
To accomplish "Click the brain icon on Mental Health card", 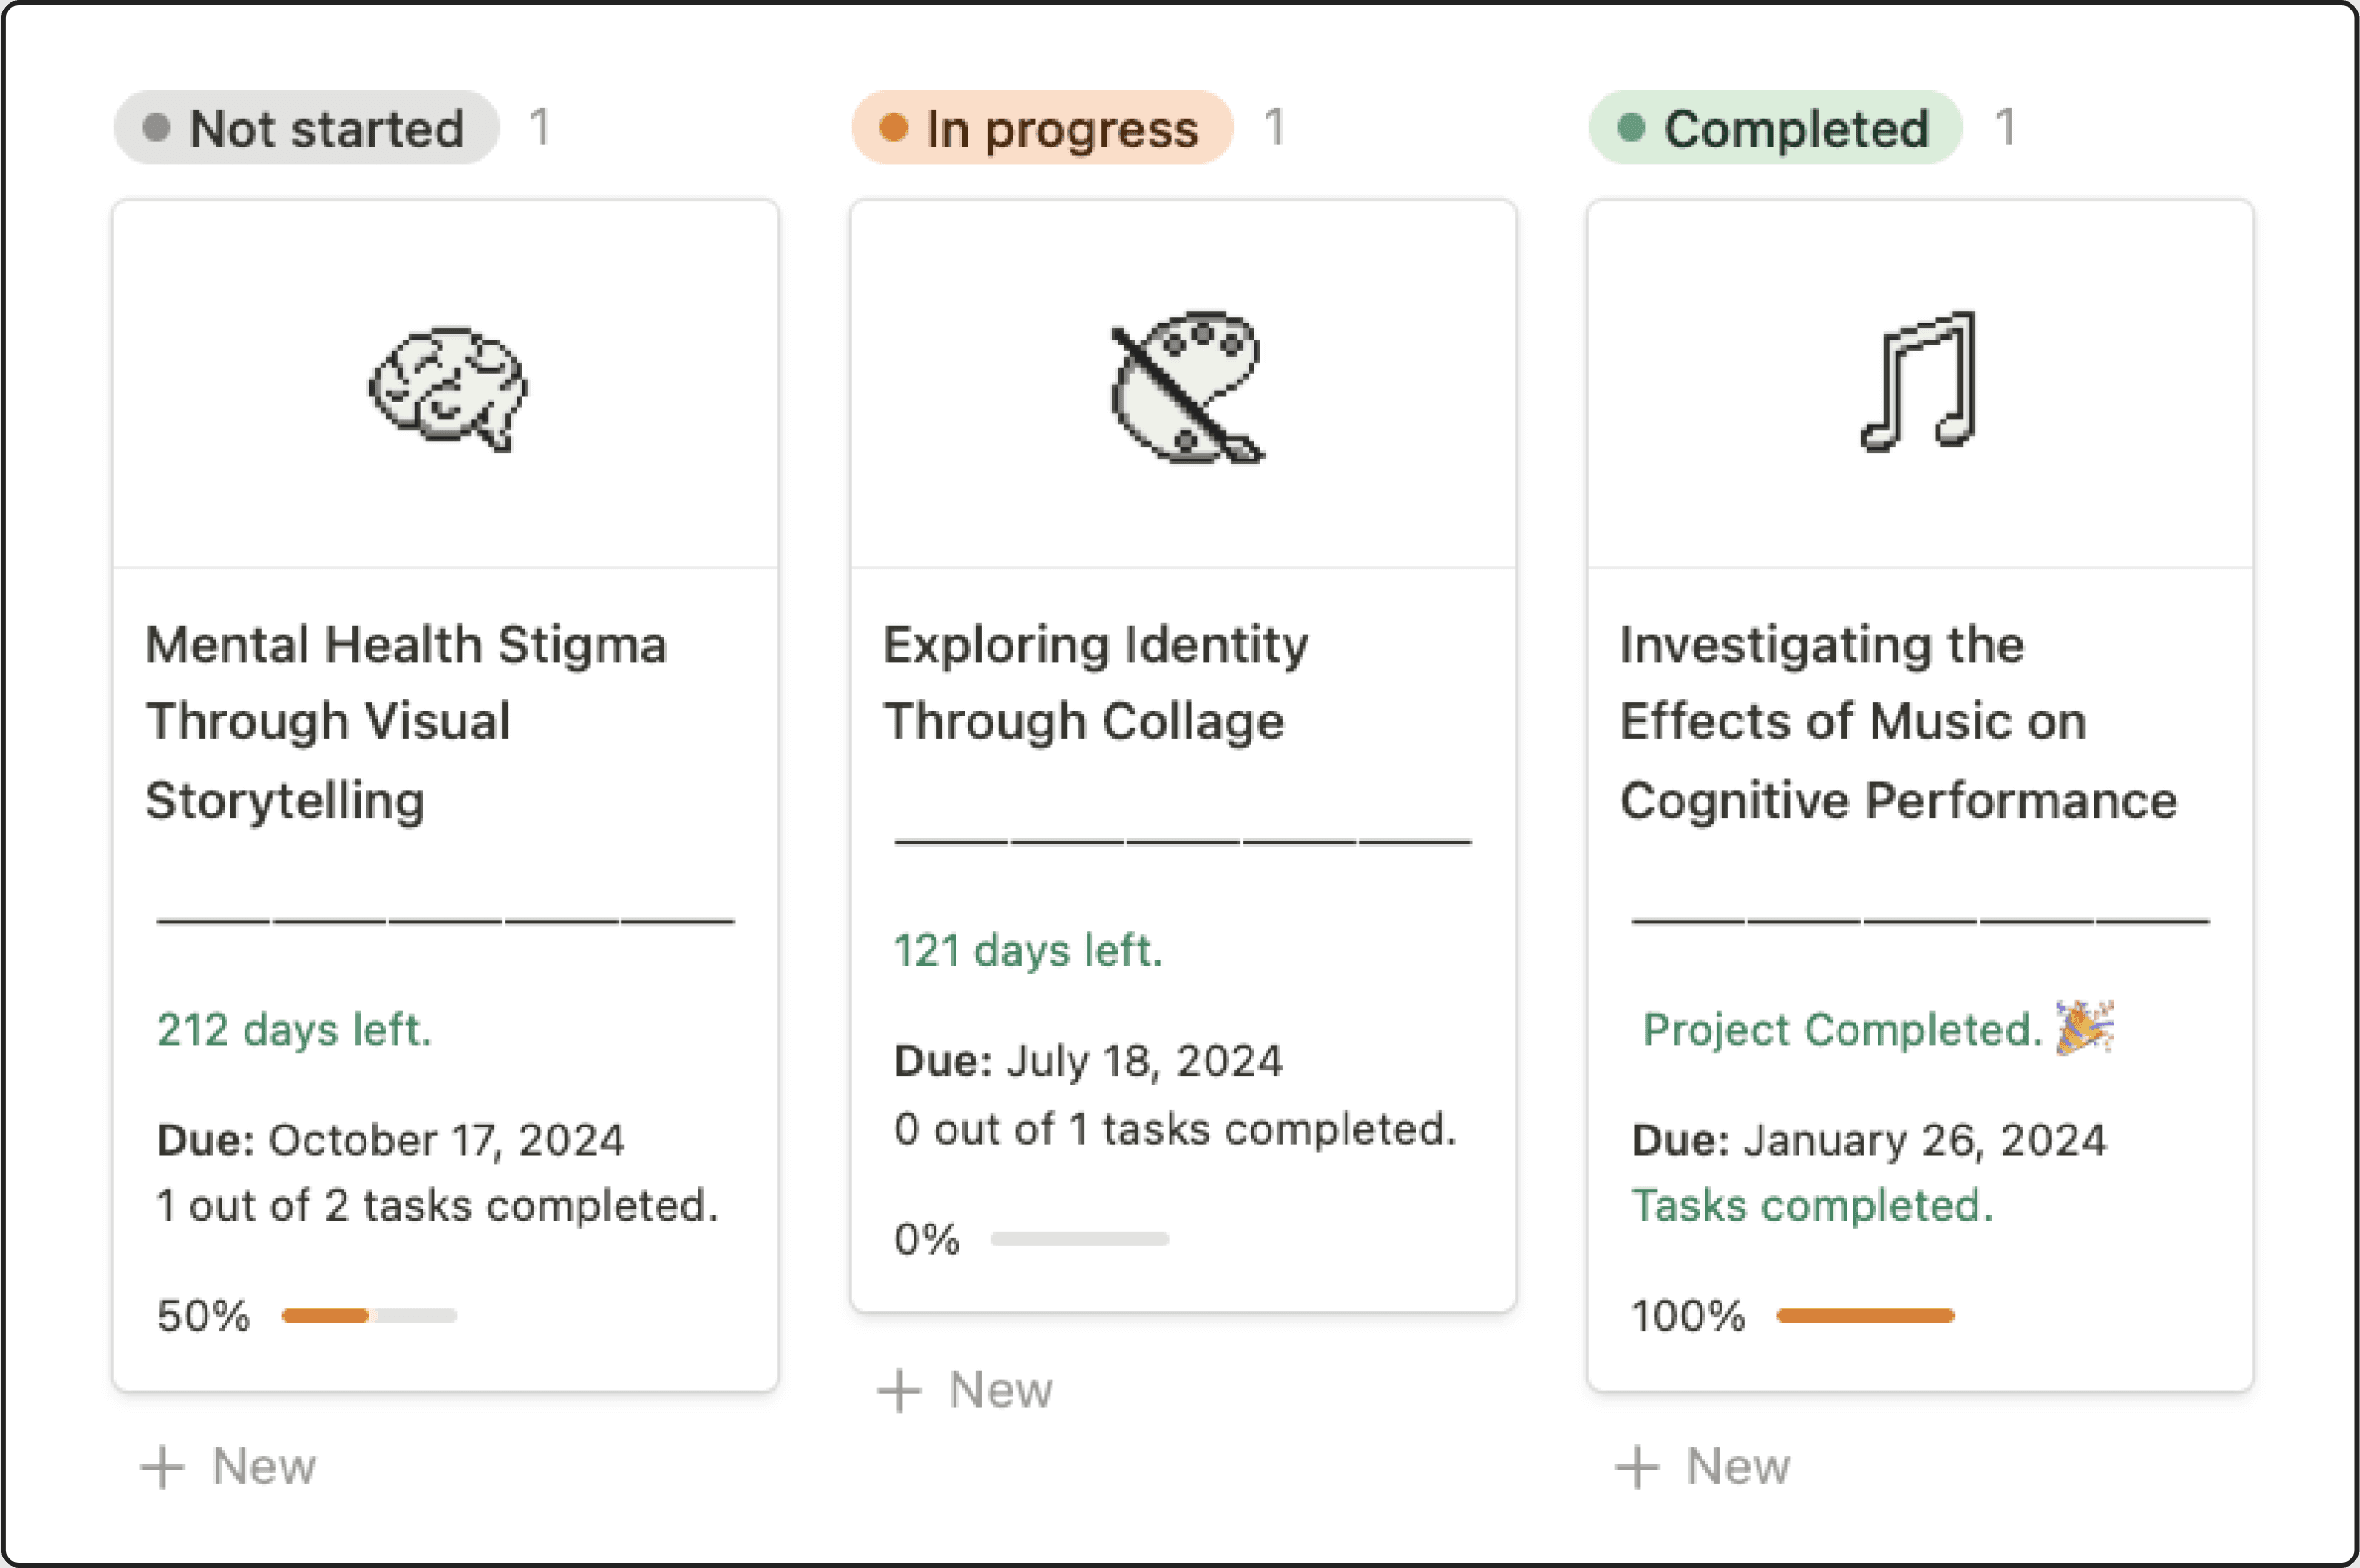I will click(x=447, y=388).
